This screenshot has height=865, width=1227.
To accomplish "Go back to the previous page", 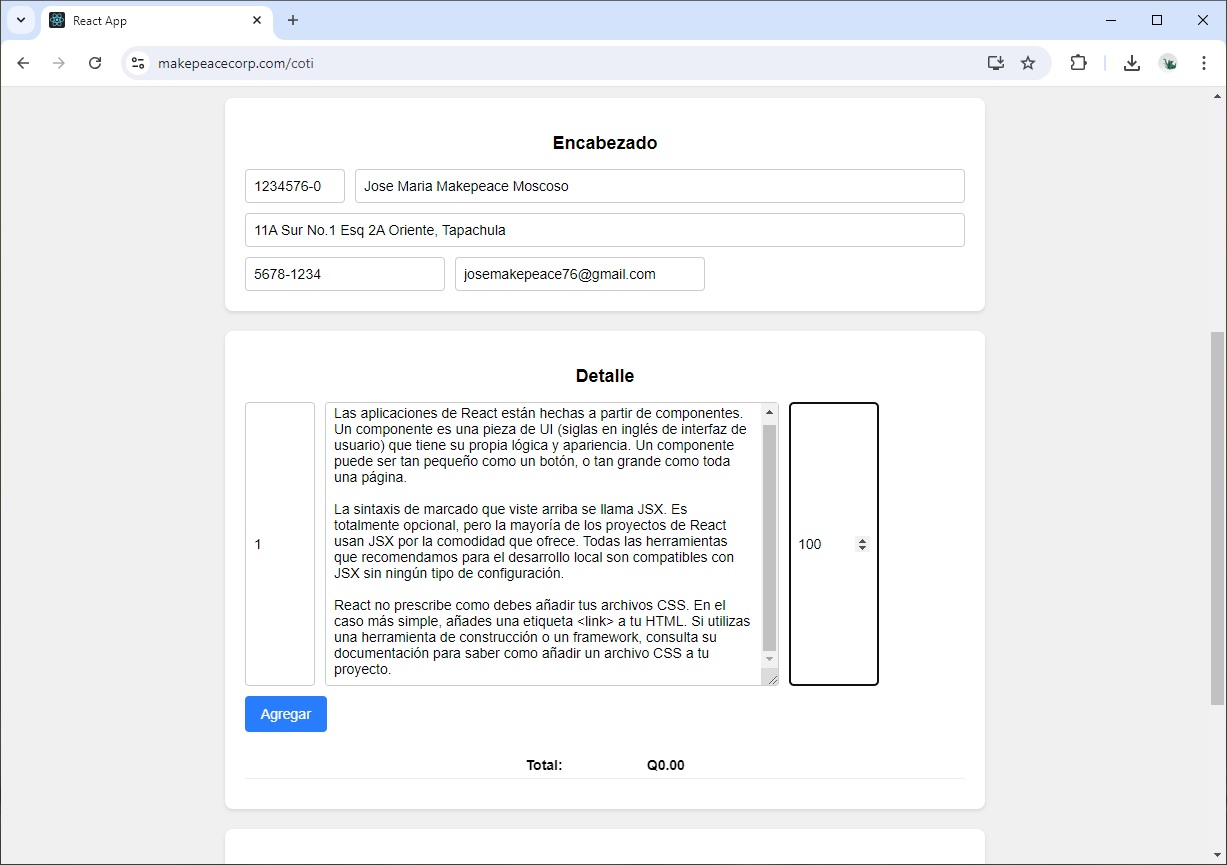I will pyautogui.click(x=23, y=63).
